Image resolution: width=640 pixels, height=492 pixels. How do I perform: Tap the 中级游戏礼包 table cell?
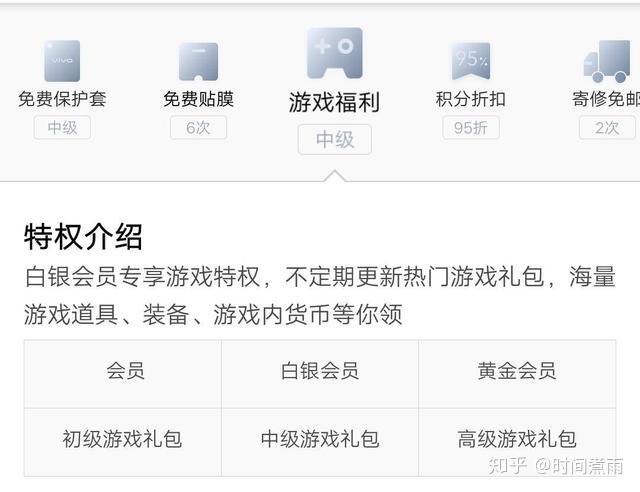[320, 439]
